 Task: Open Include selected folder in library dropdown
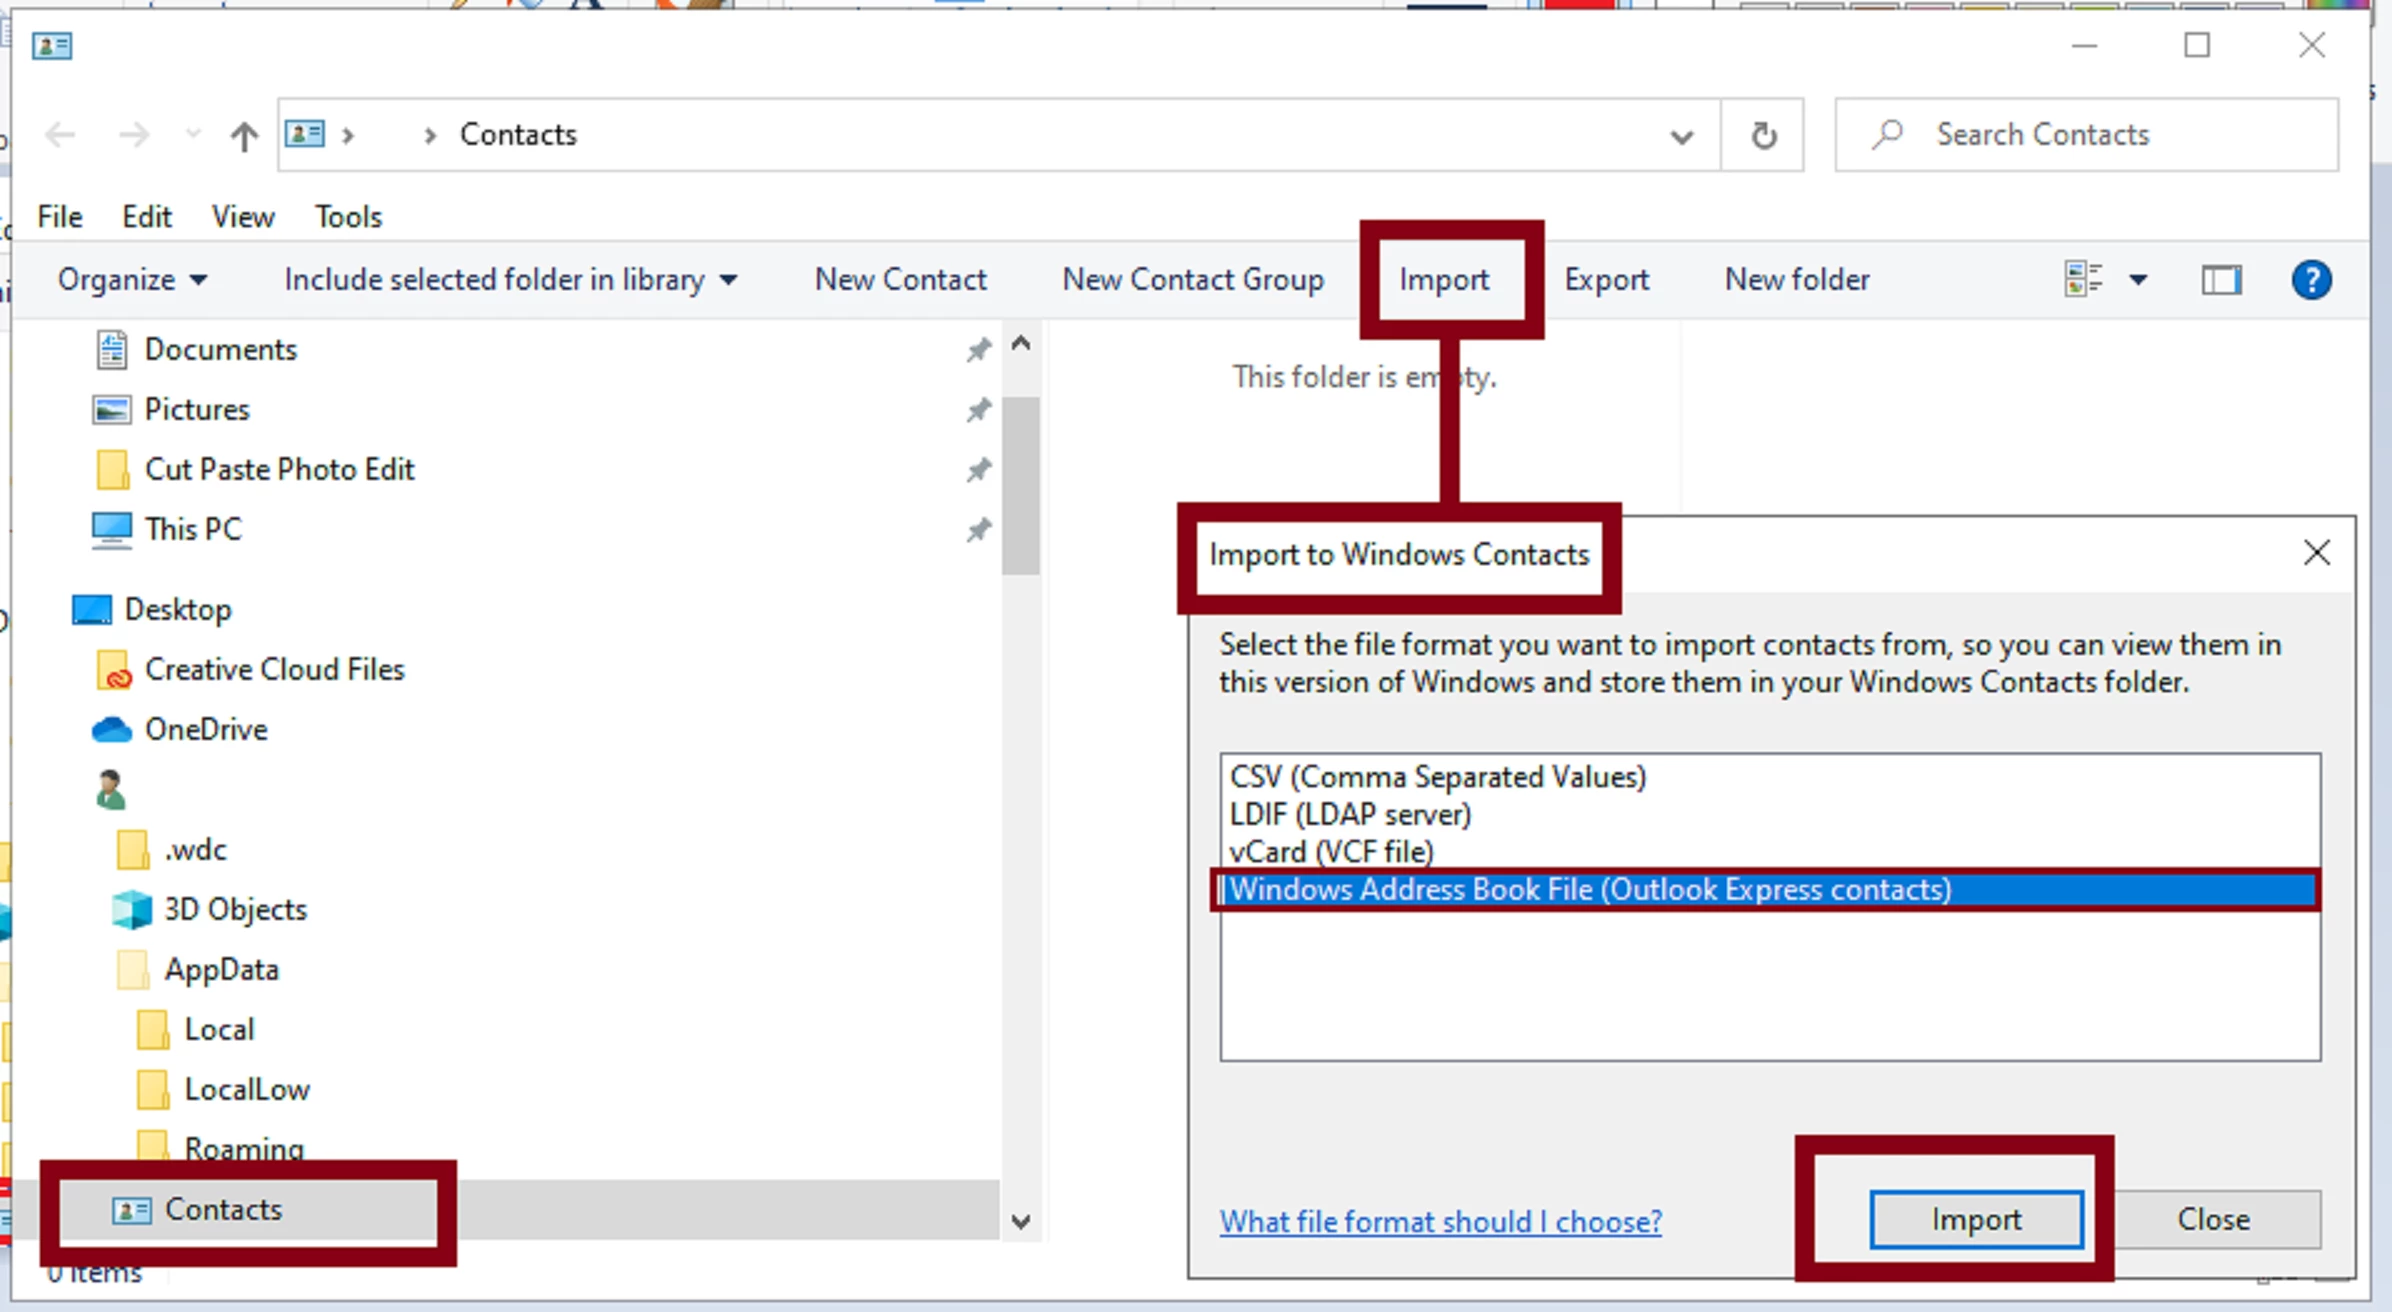click(510, 280)
